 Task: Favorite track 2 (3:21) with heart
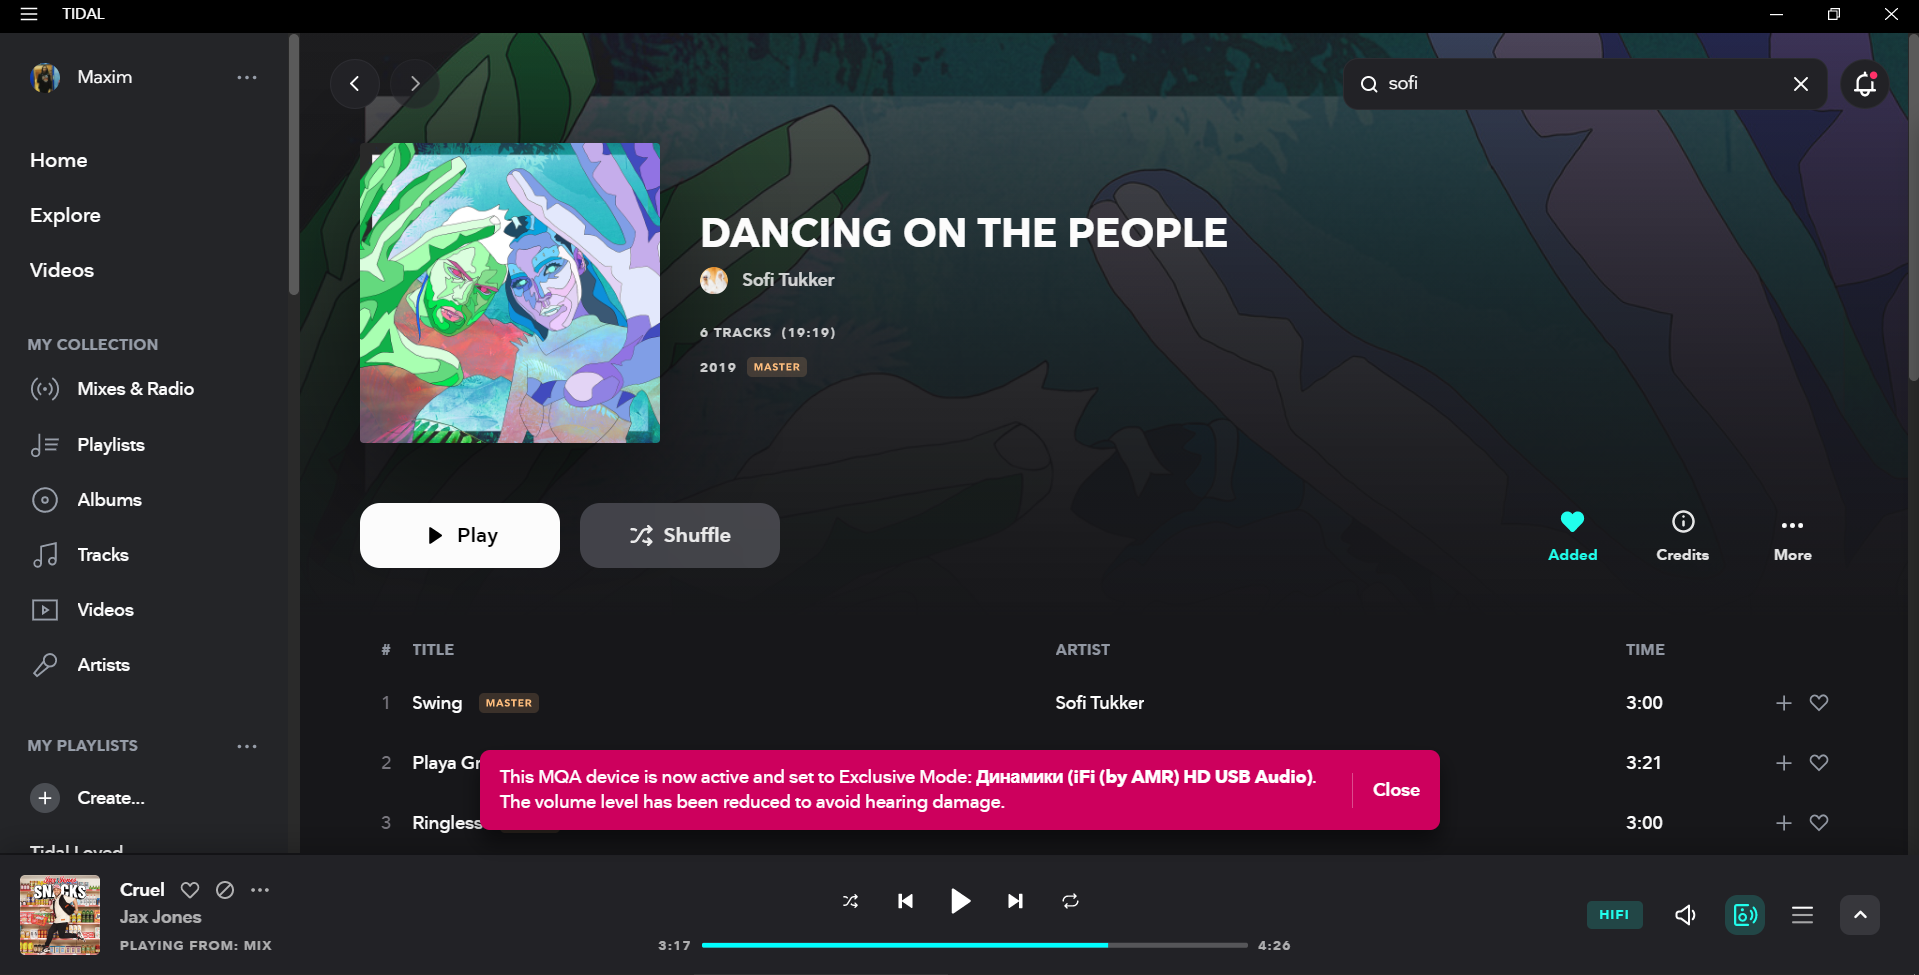[1819, 763]
